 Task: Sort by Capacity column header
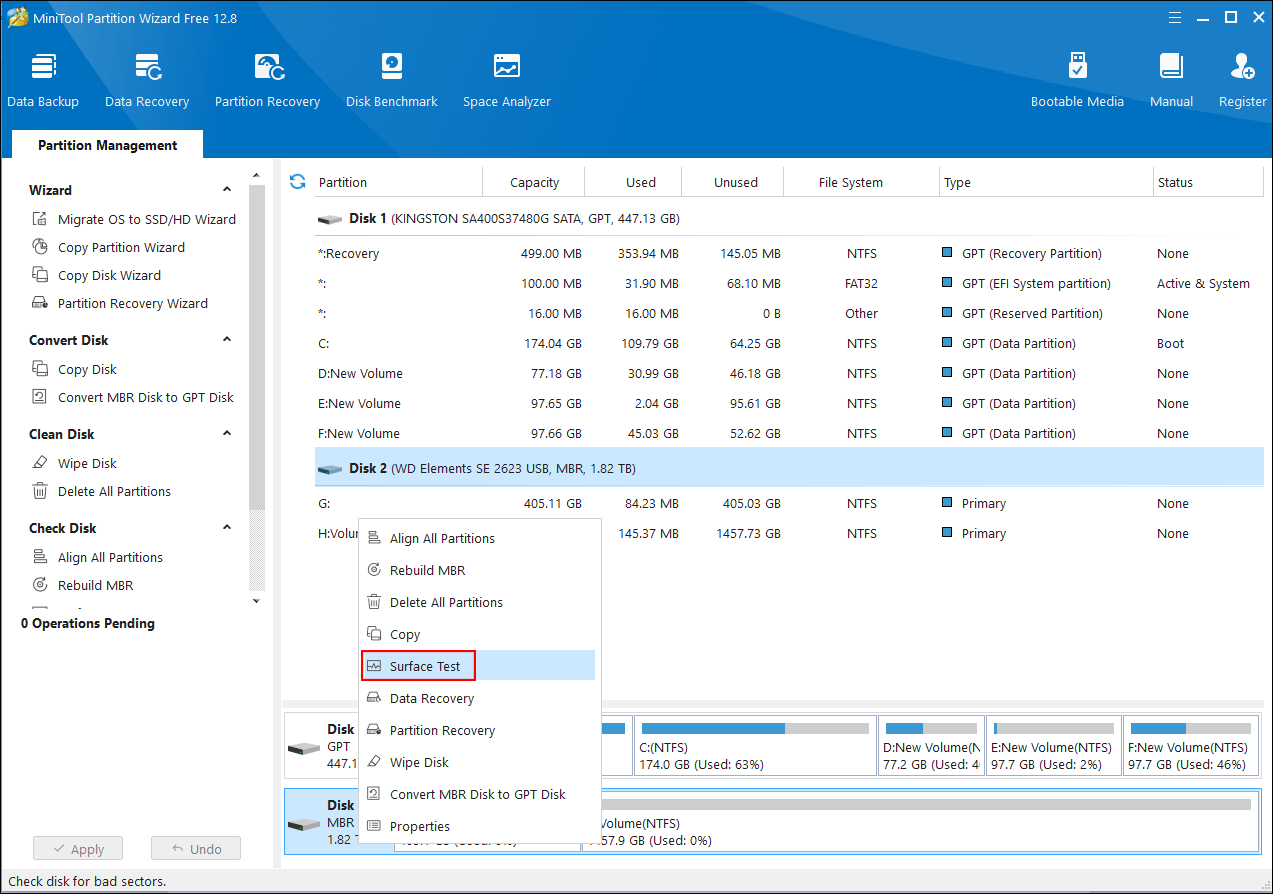click(534, 182)
